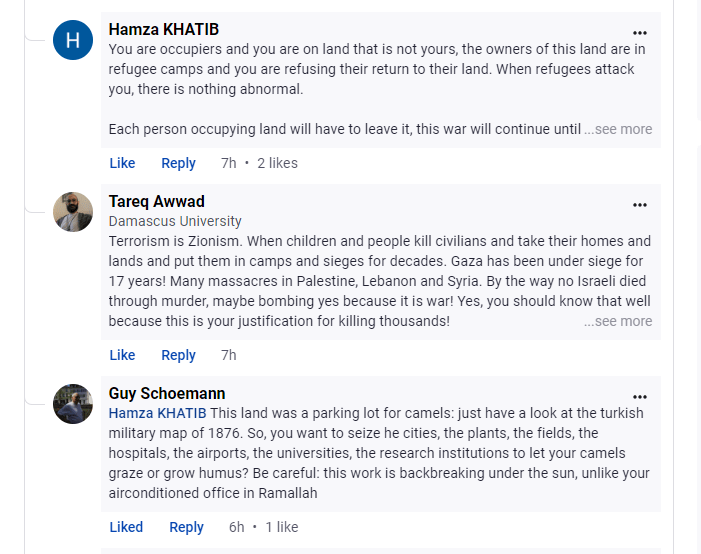View the 2 likes on Hamza's comment
701x554 pixels.
[x=277, y=163]
